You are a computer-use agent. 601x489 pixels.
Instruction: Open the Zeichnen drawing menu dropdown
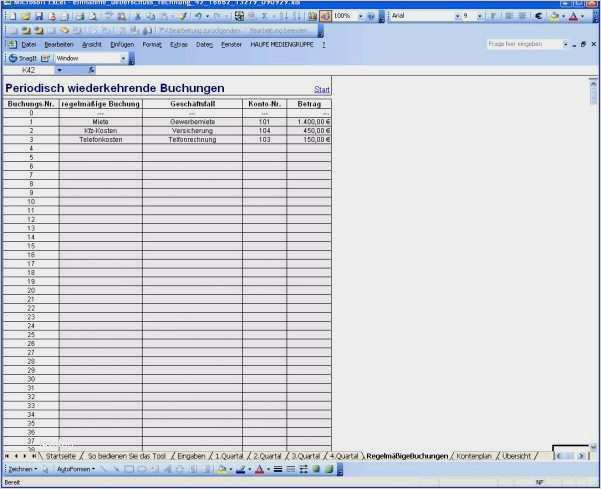(x=22, y=469)
